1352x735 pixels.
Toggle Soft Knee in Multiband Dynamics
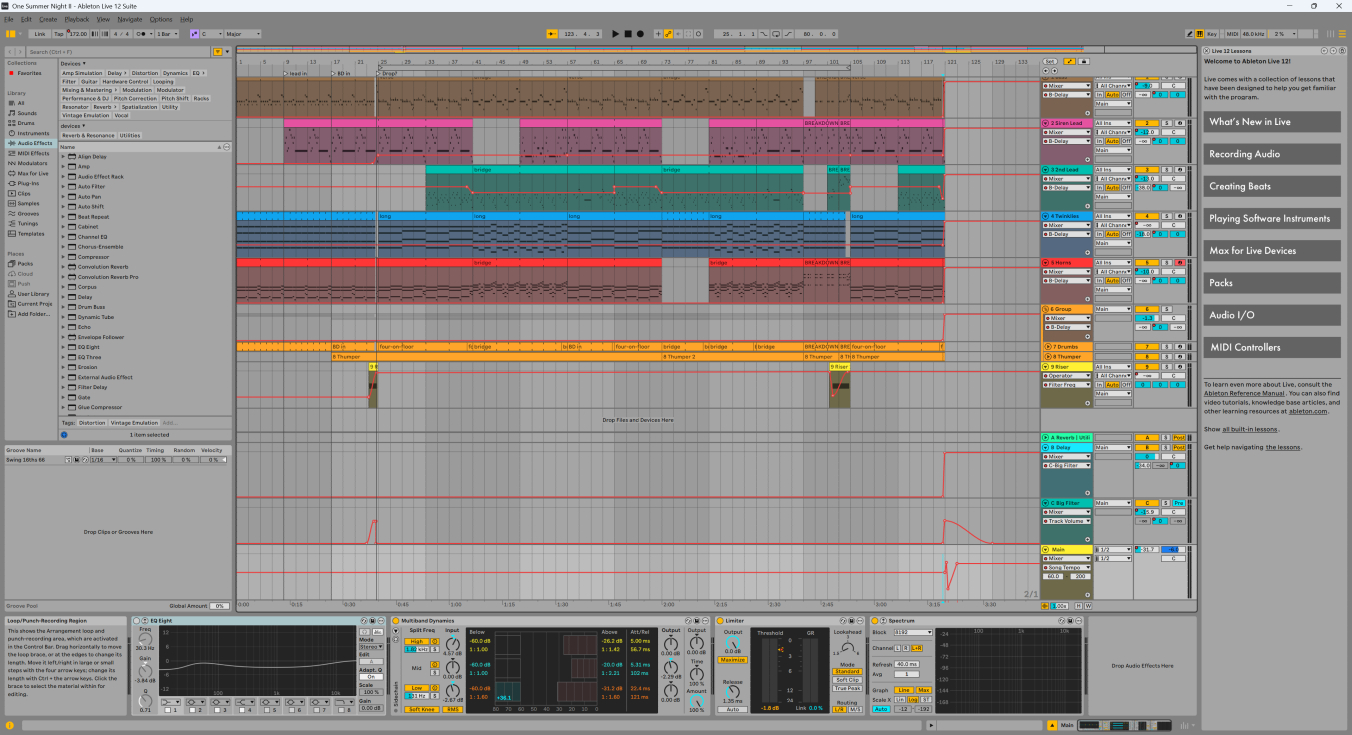pos(420,709)
